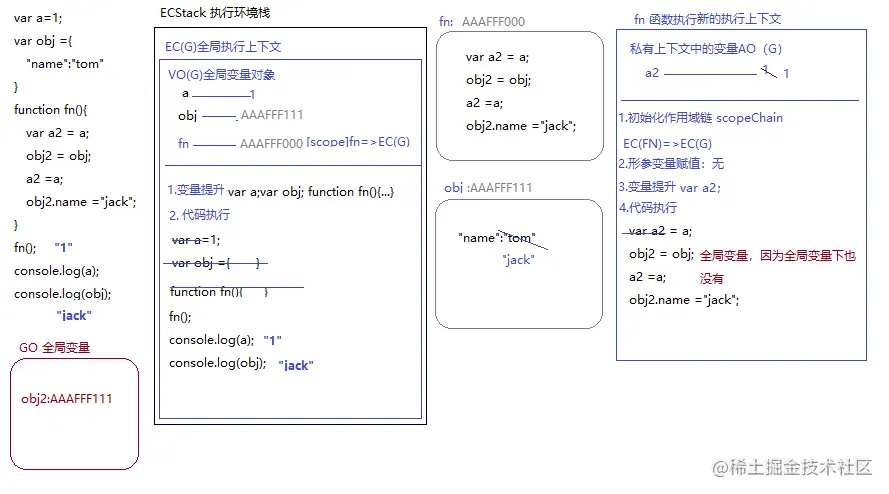The width and height of the screenshot is (889, 494).
Task: Click 'var obj ={' in left code listing
Action: coord(43,41)
